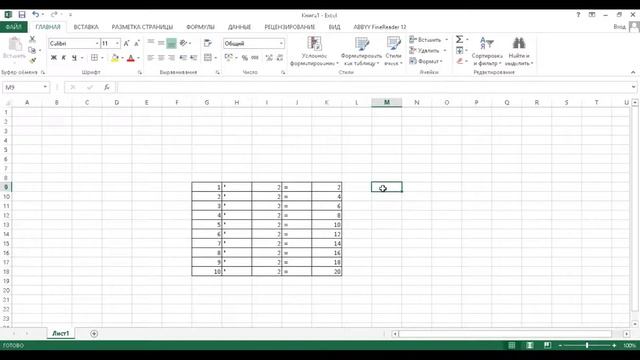Click Undo arrow in quick access toolbar

point(36,15)
